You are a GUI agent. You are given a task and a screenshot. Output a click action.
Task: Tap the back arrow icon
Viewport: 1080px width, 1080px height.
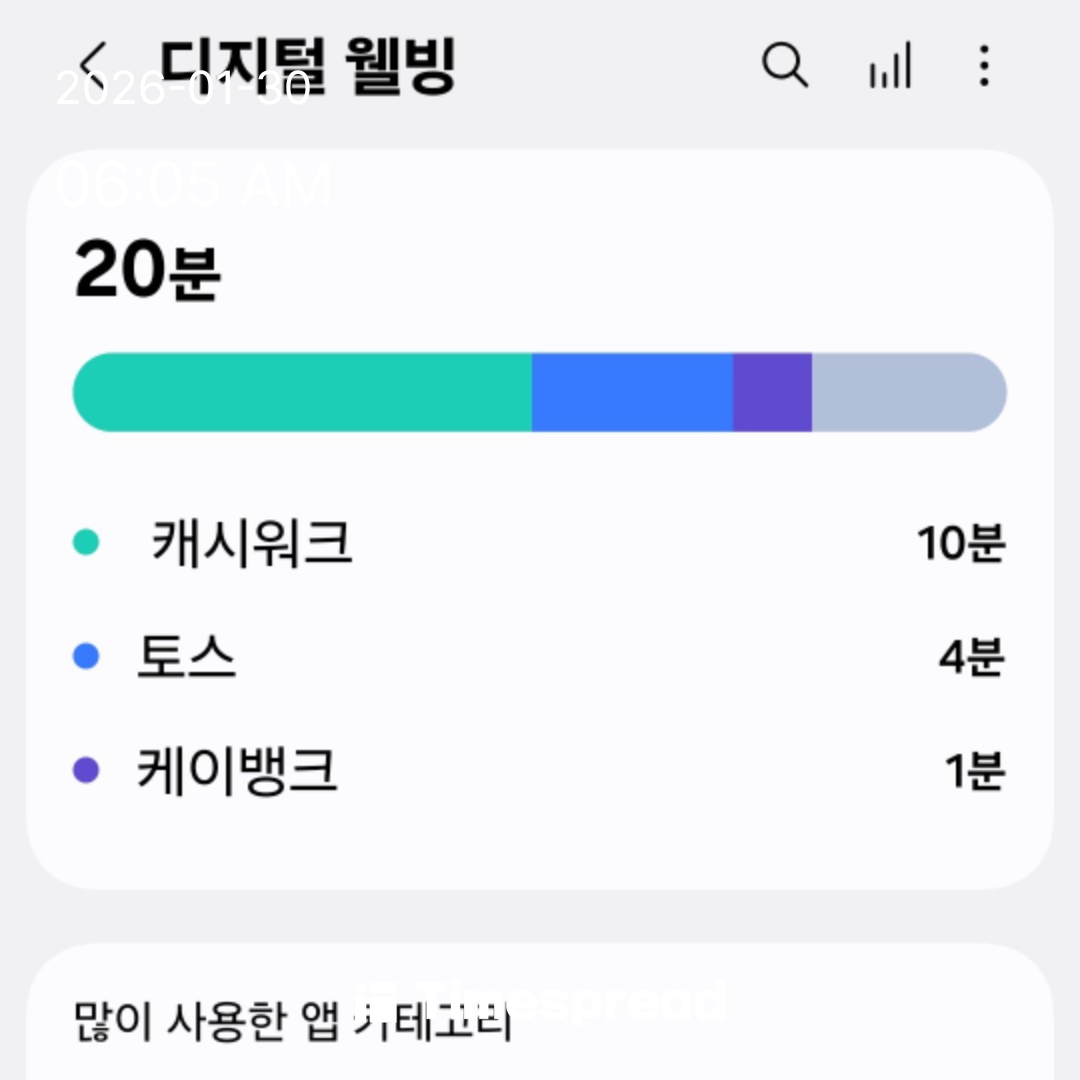(x=93, y=66)
